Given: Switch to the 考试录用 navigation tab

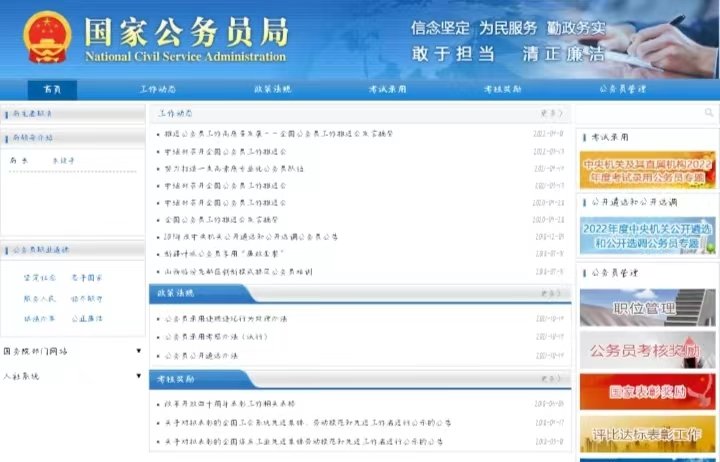Looking at the screenshot, I should pos(388,89).
